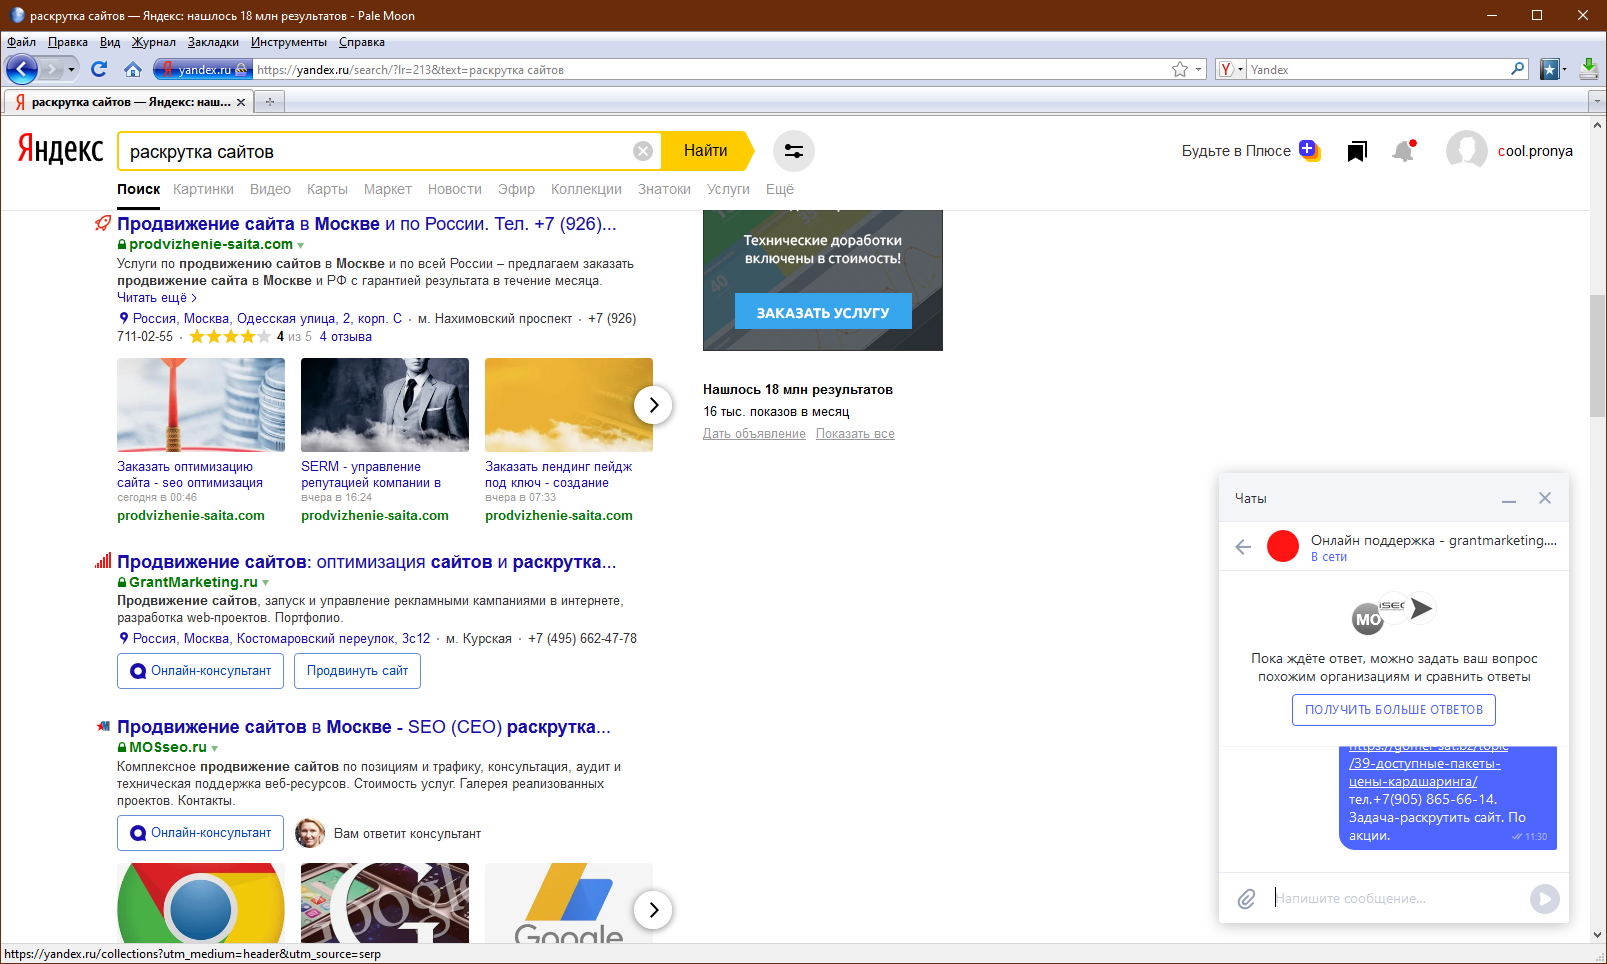Open the cool.pronya user avatar
The image size is (1607, 964).
point(1467,151)
